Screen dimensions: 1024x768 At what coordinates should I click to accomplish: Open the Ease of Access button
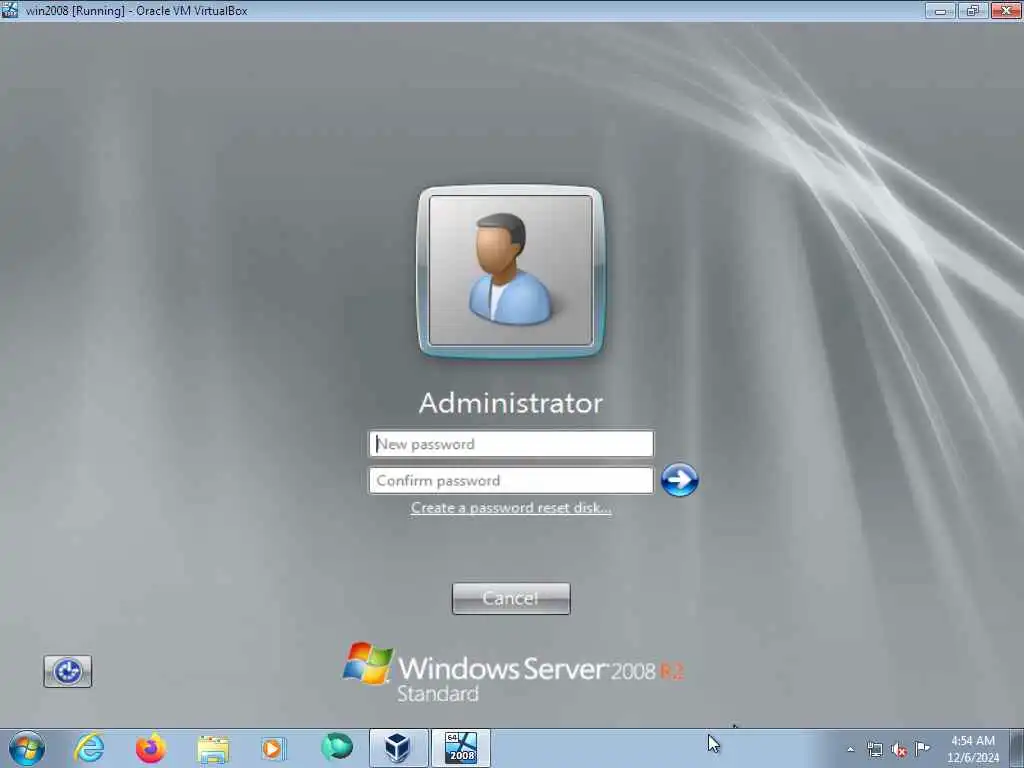(x=68, y=671)
